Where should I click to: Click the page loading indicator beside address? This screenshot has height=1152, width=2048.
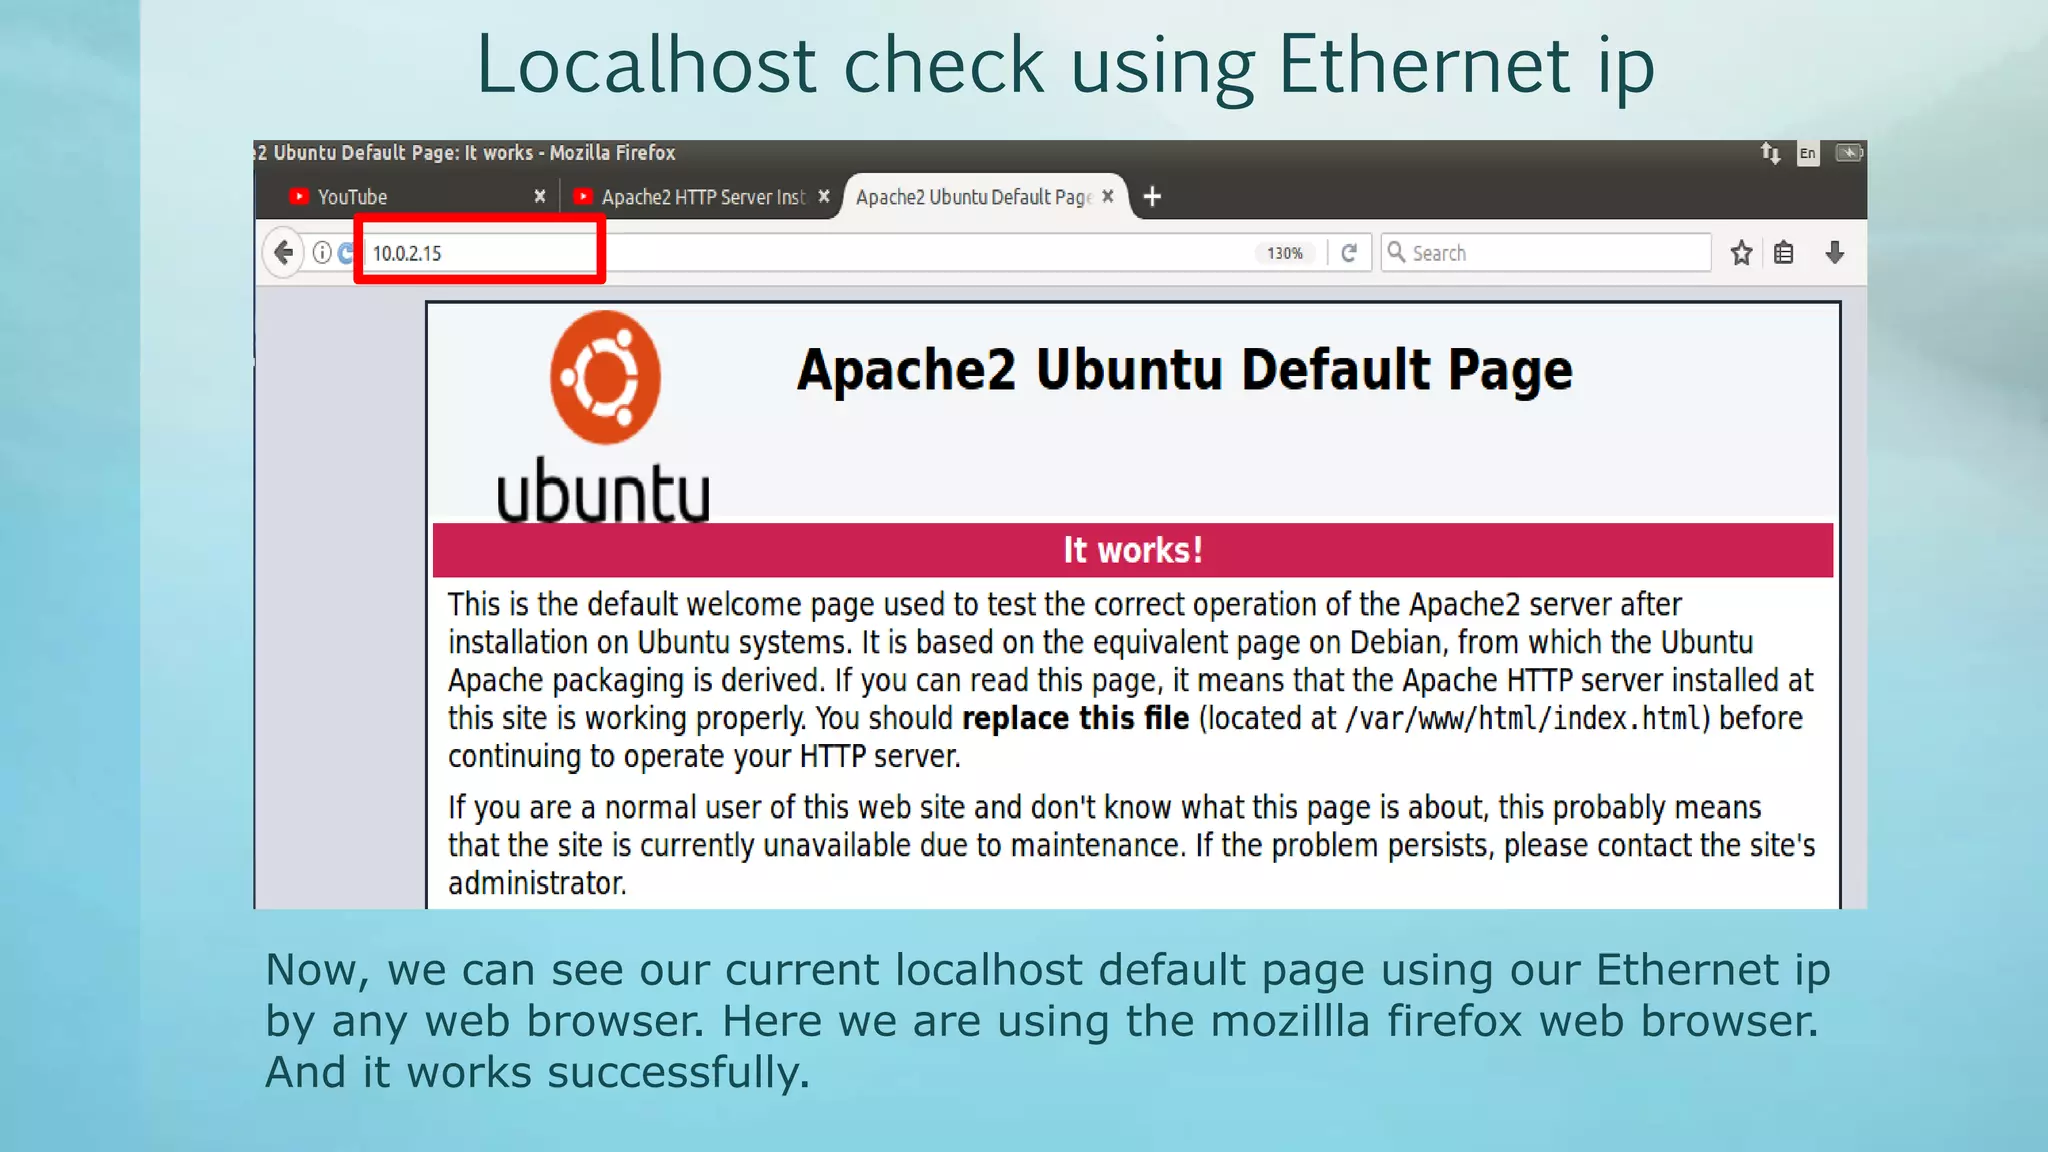pyautogui.click(x=346, y=252)
